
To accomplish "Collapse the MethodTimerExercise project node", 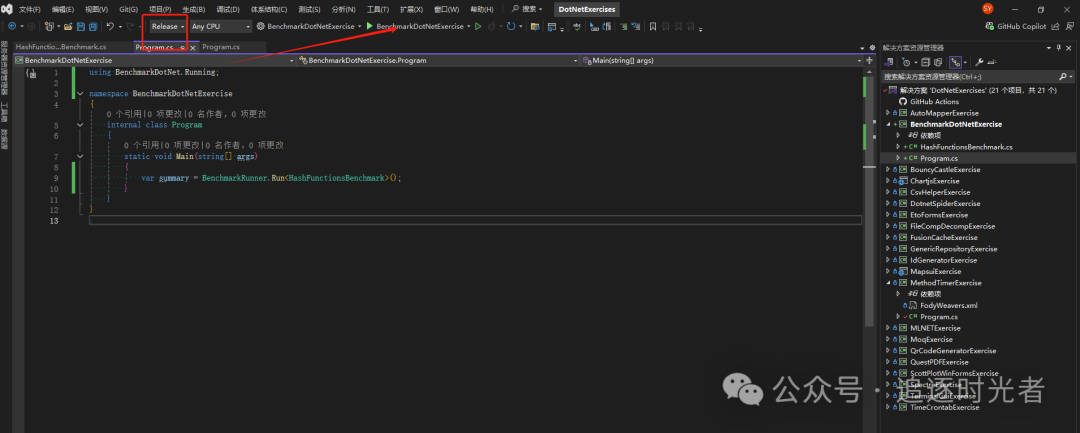I will pyautogui.click(x=888, y=282).
